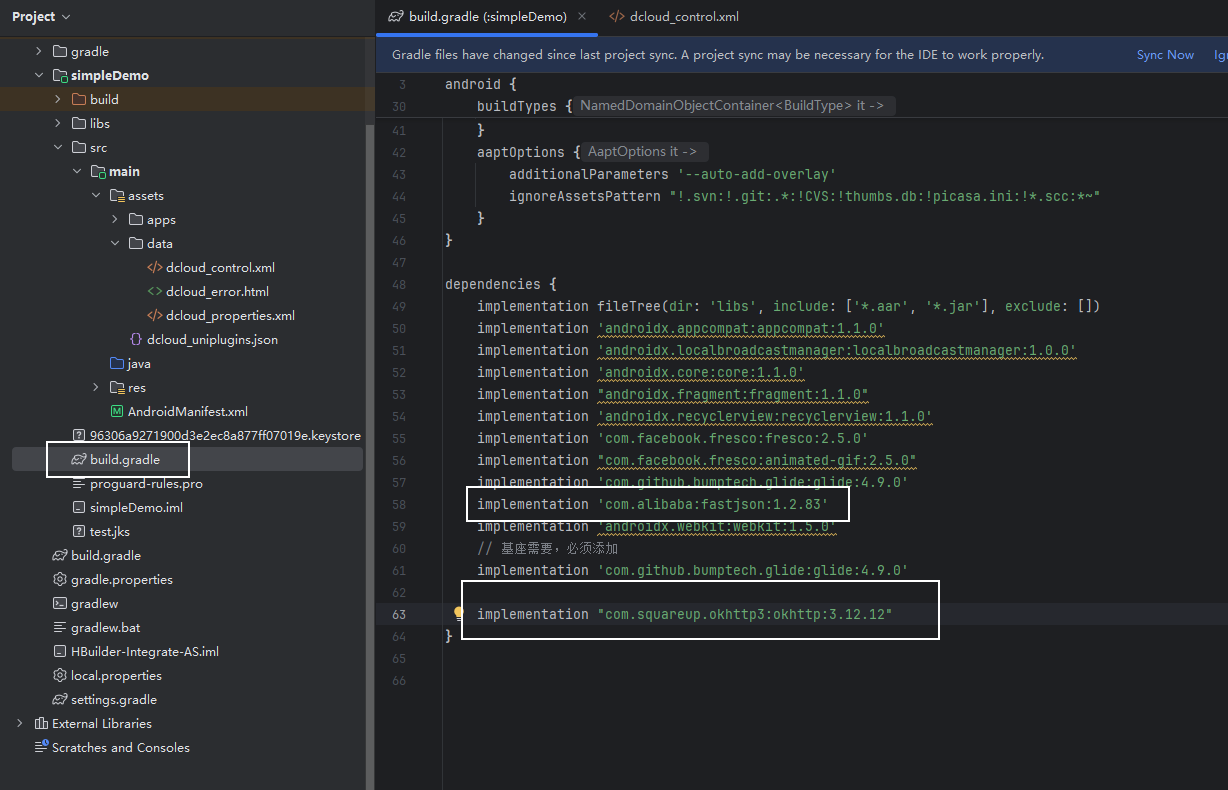Click the dcloud_error.html file icon

click(x=155, y=291)
